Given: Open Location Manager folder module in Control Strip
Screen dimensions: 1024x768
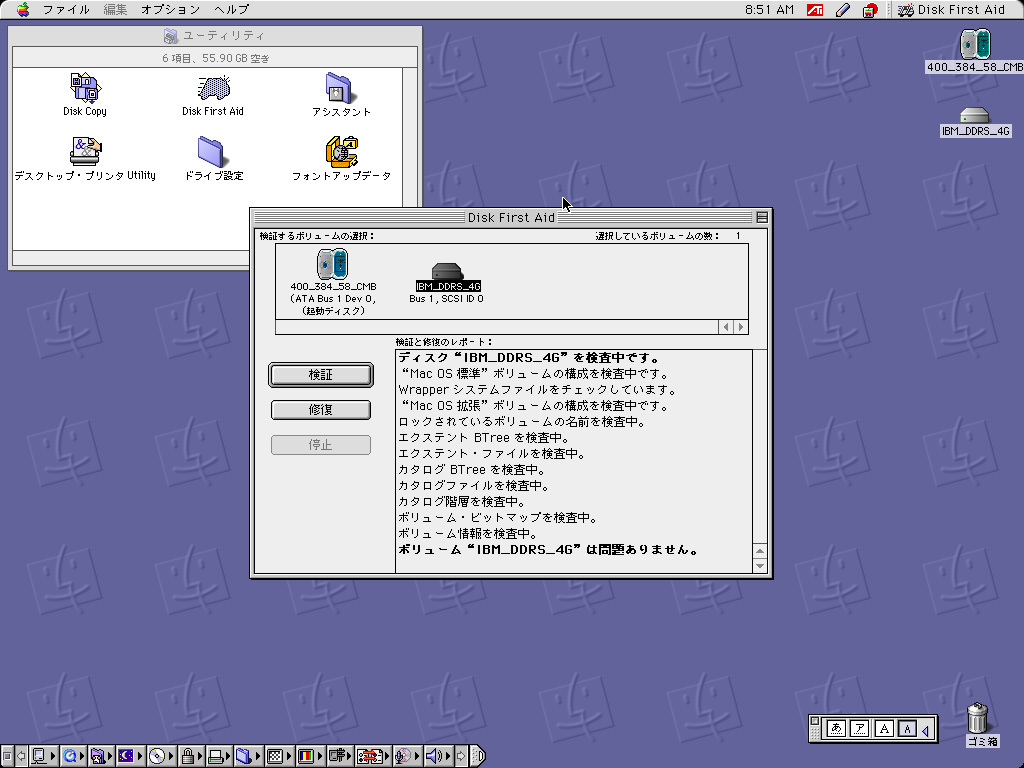Looking at the screenshot, I should [x=248, y=756].
